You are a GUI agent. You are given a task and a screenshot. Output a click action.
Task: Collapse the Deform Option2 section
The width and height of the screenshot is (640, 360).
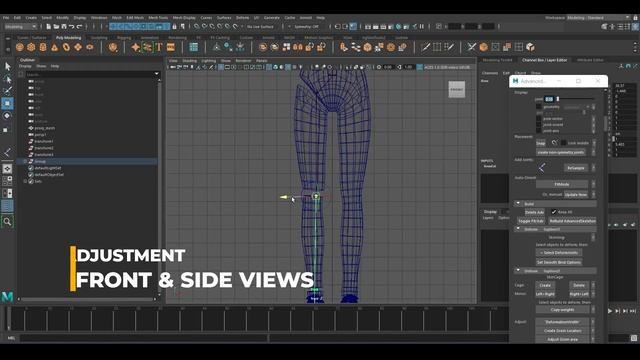pos(518,271)
